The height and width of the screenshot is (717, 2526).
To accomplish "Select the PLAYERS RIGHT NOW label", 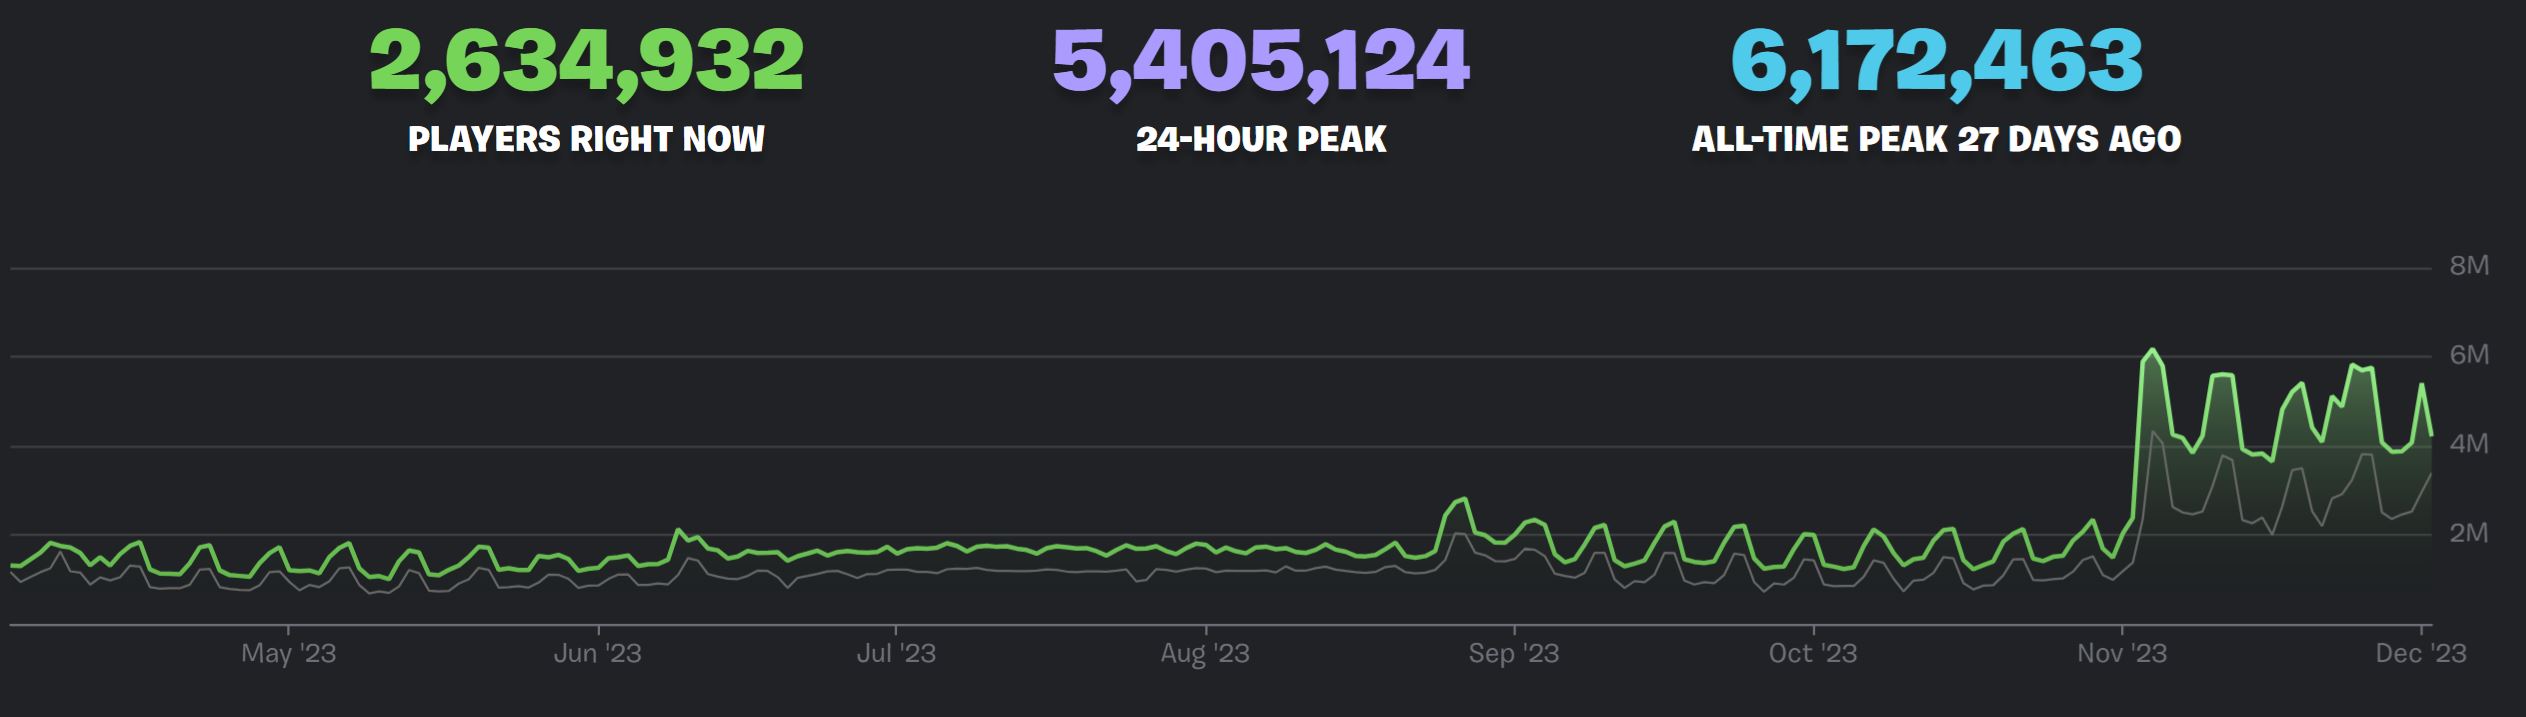I will [586, 139].
